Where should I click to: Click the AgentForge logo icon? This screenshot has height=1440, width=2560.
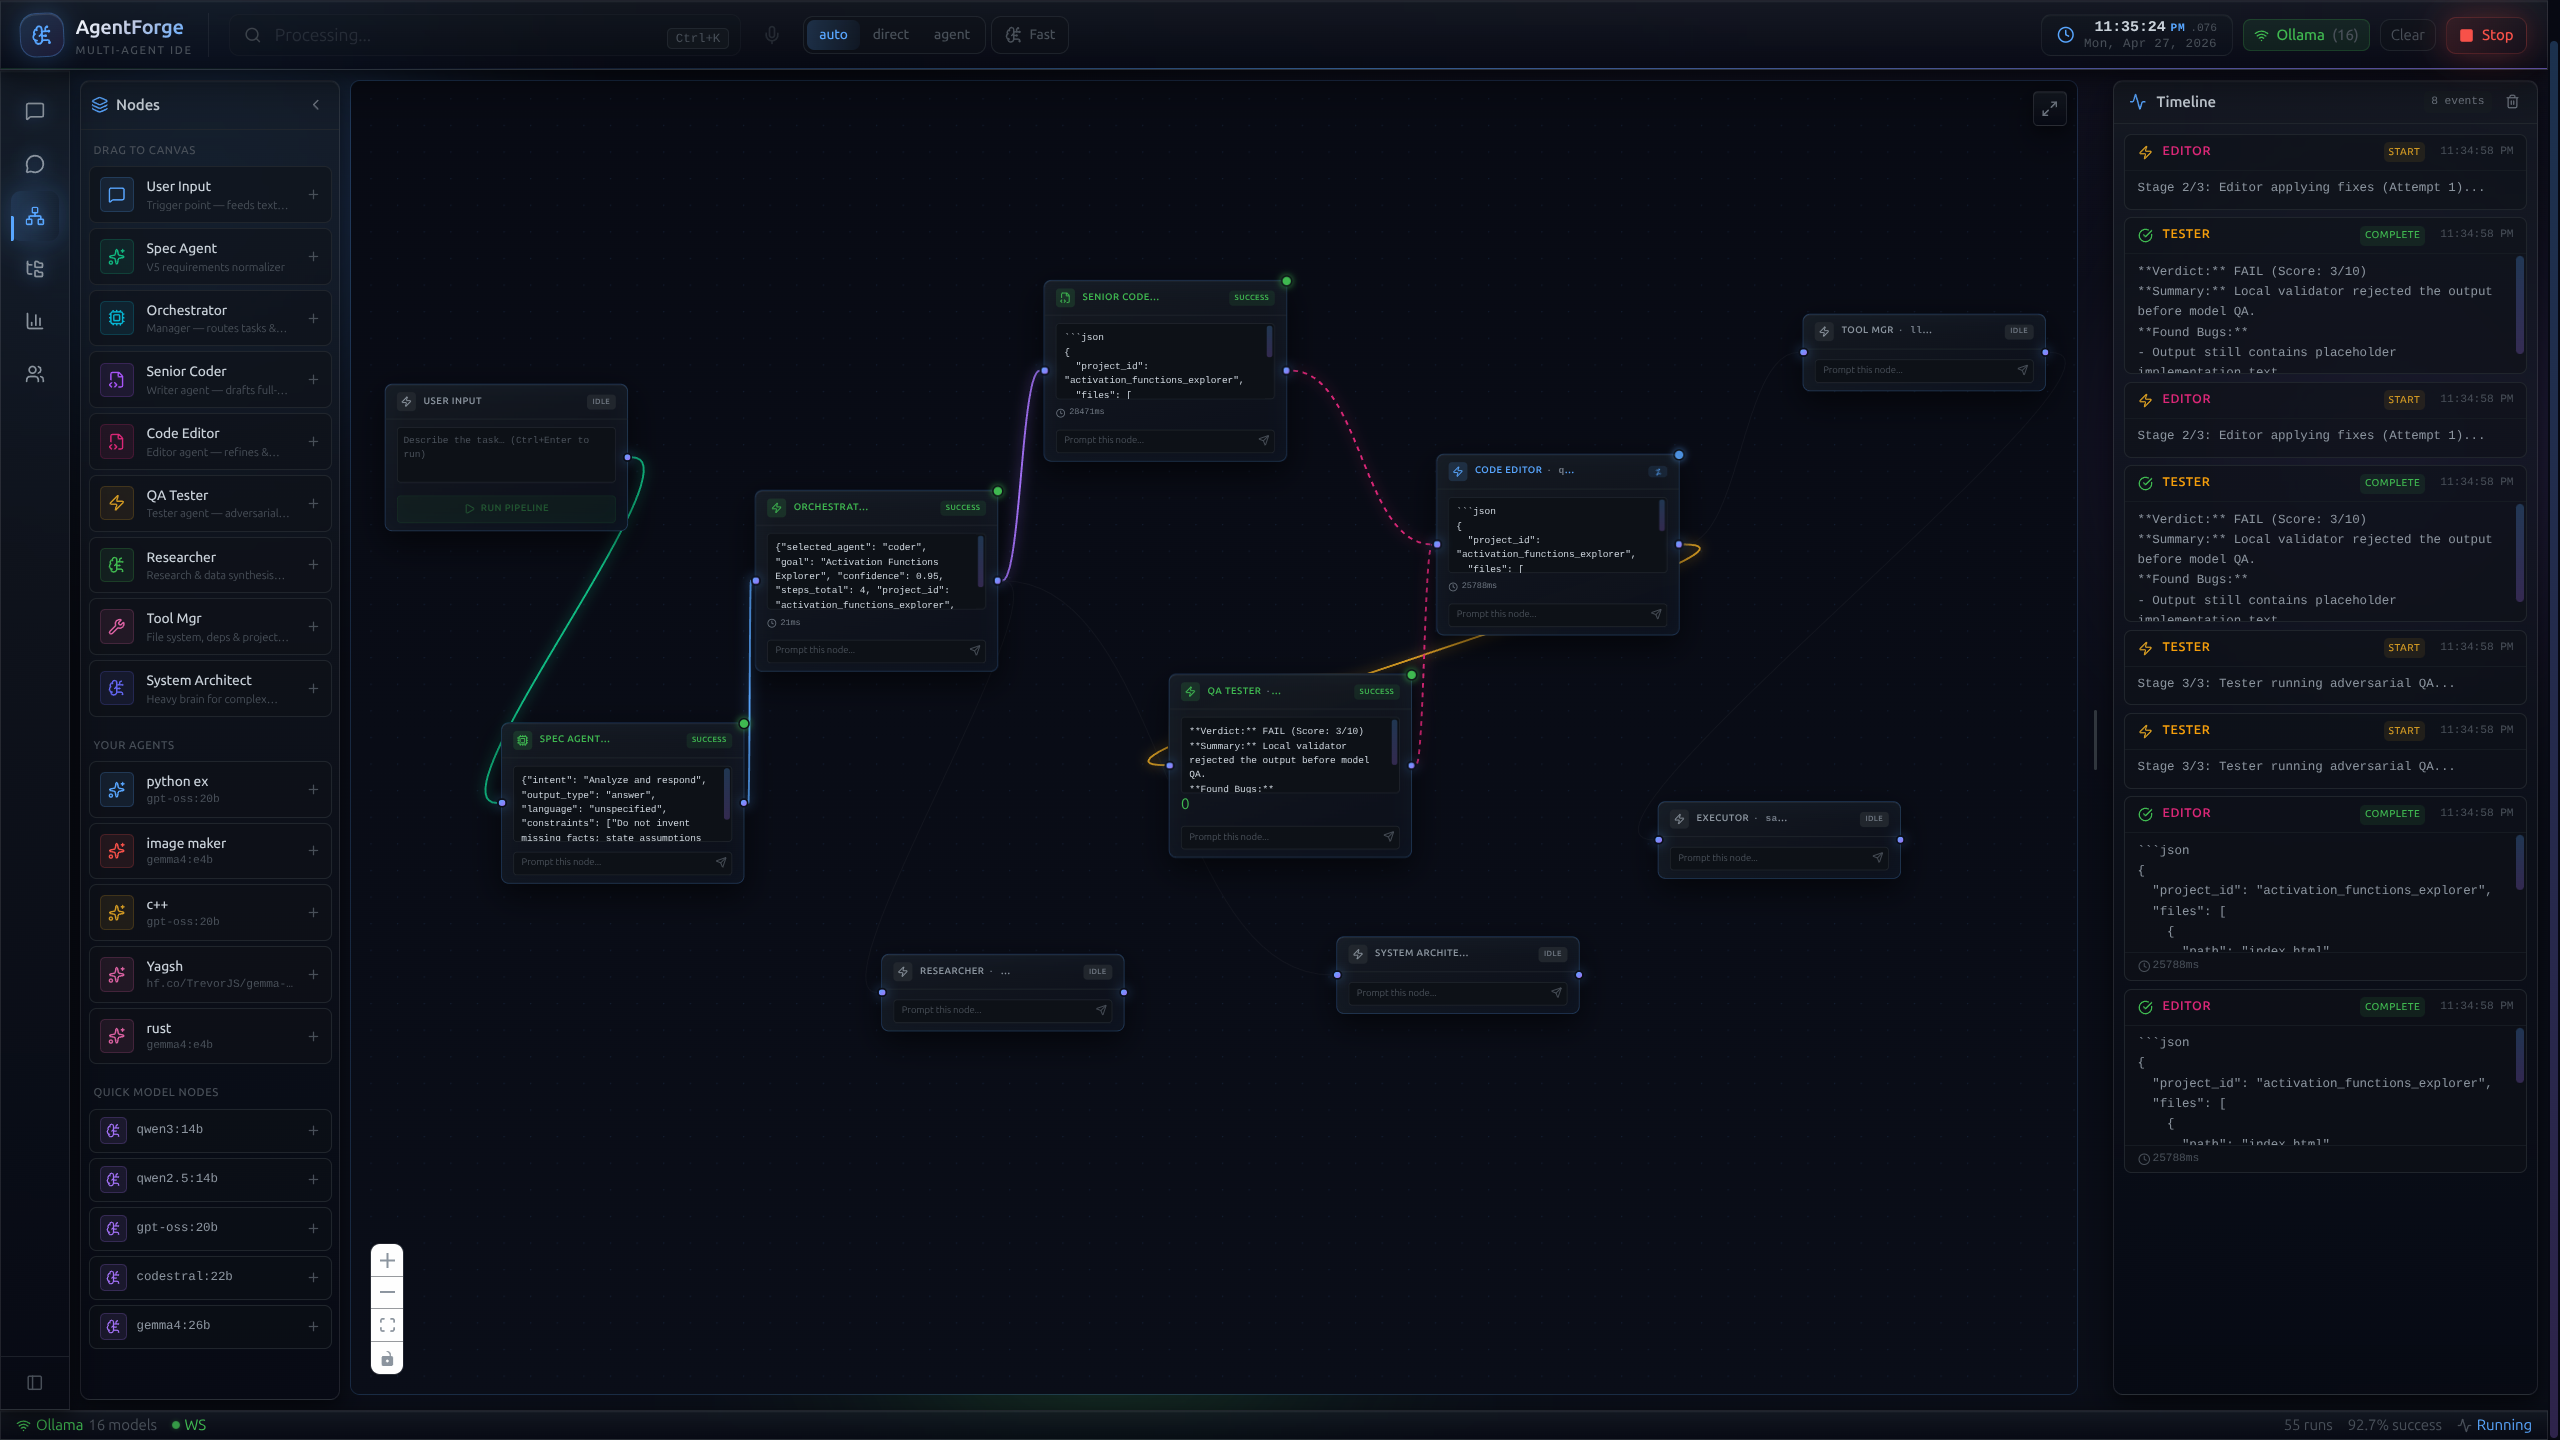41,35
